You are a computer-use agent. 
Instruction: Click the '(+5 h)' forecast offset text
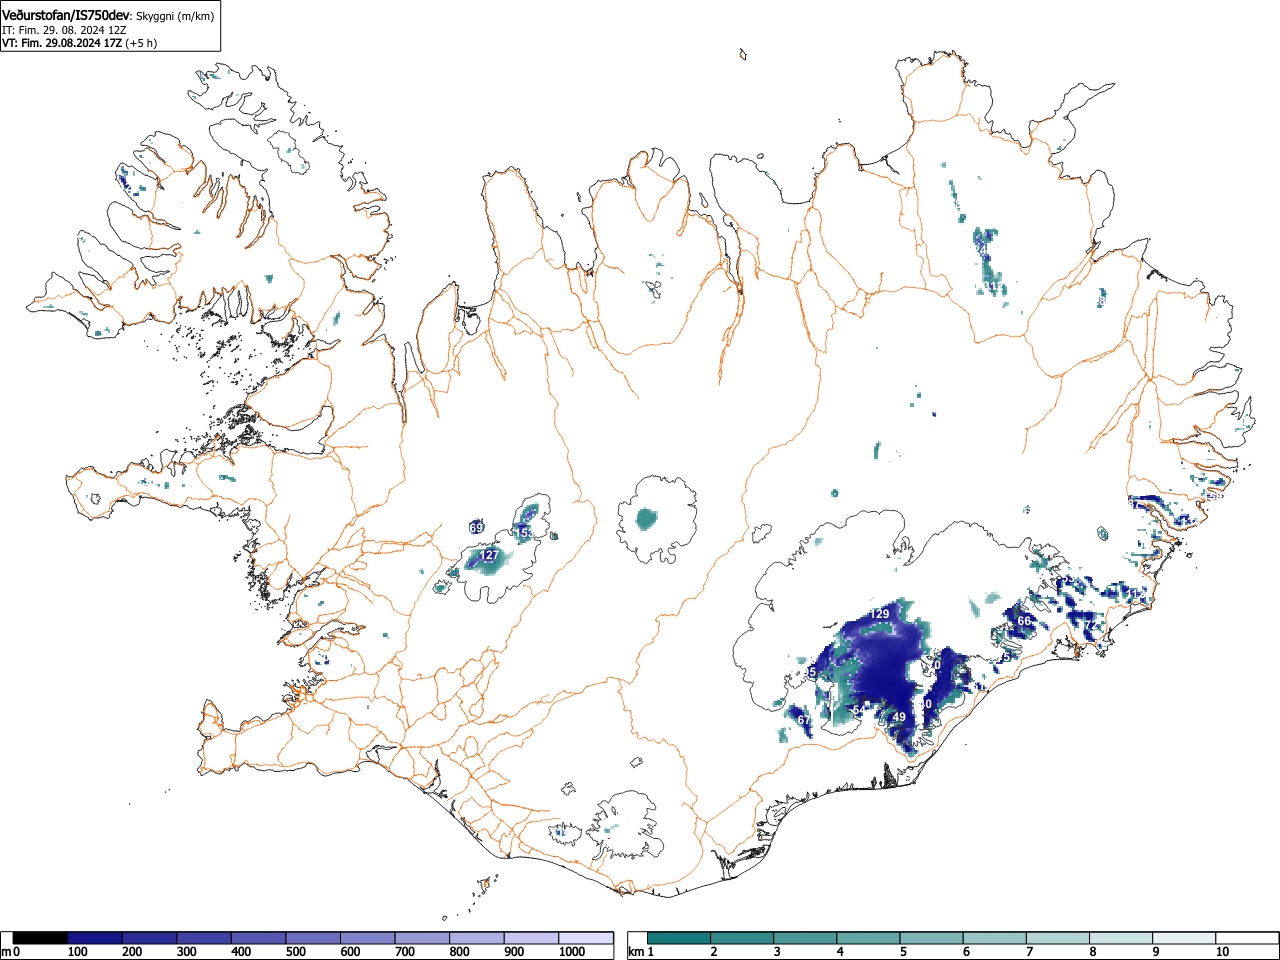pyautogui.click(x=141, y=43)
